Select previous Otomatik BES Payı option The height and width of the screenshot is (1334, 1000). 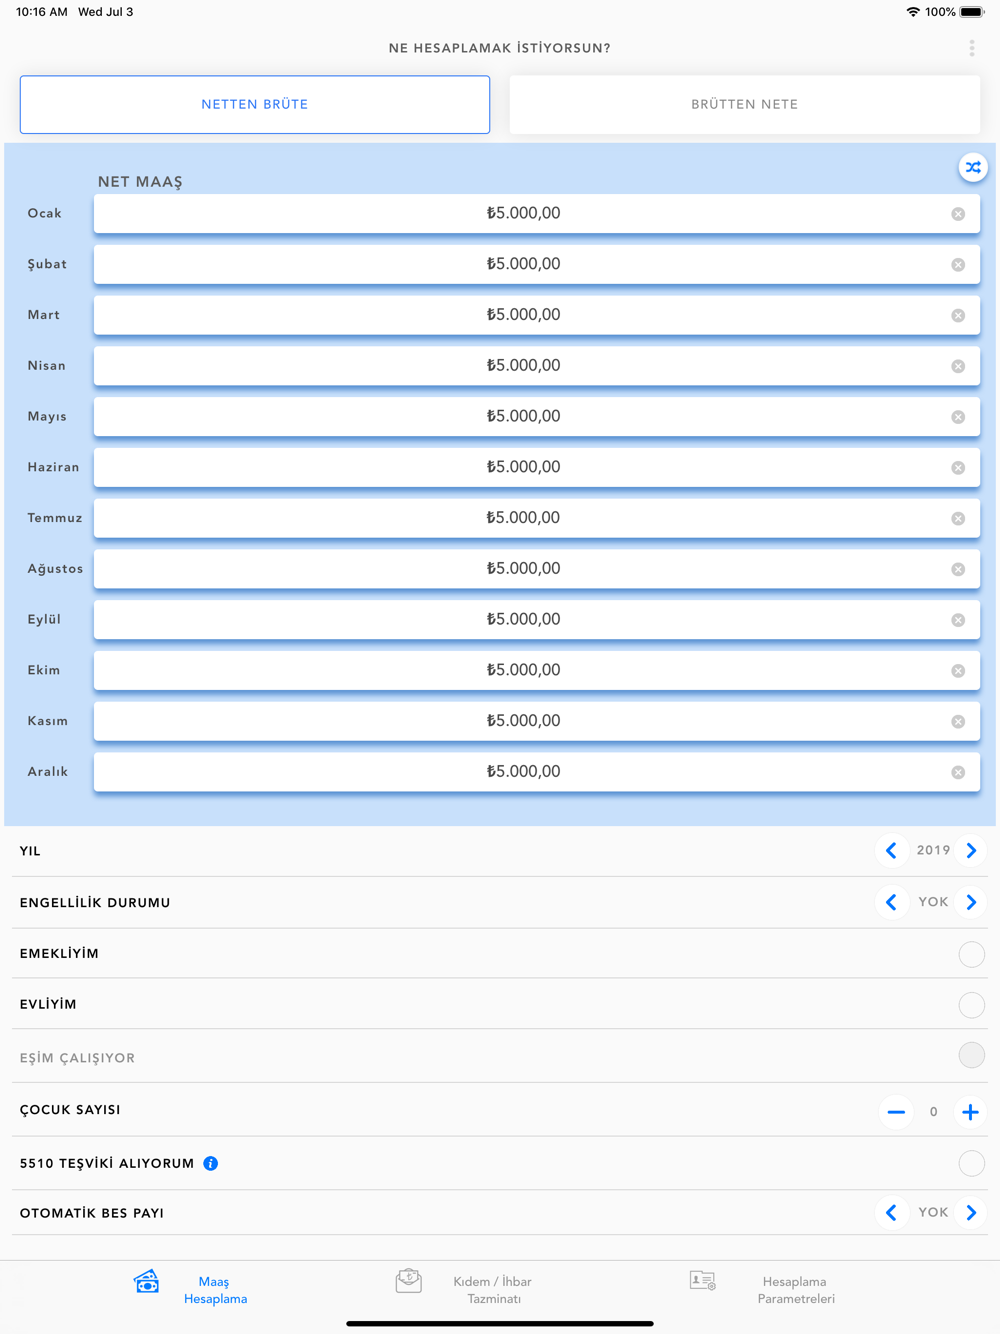[891, 1213]
